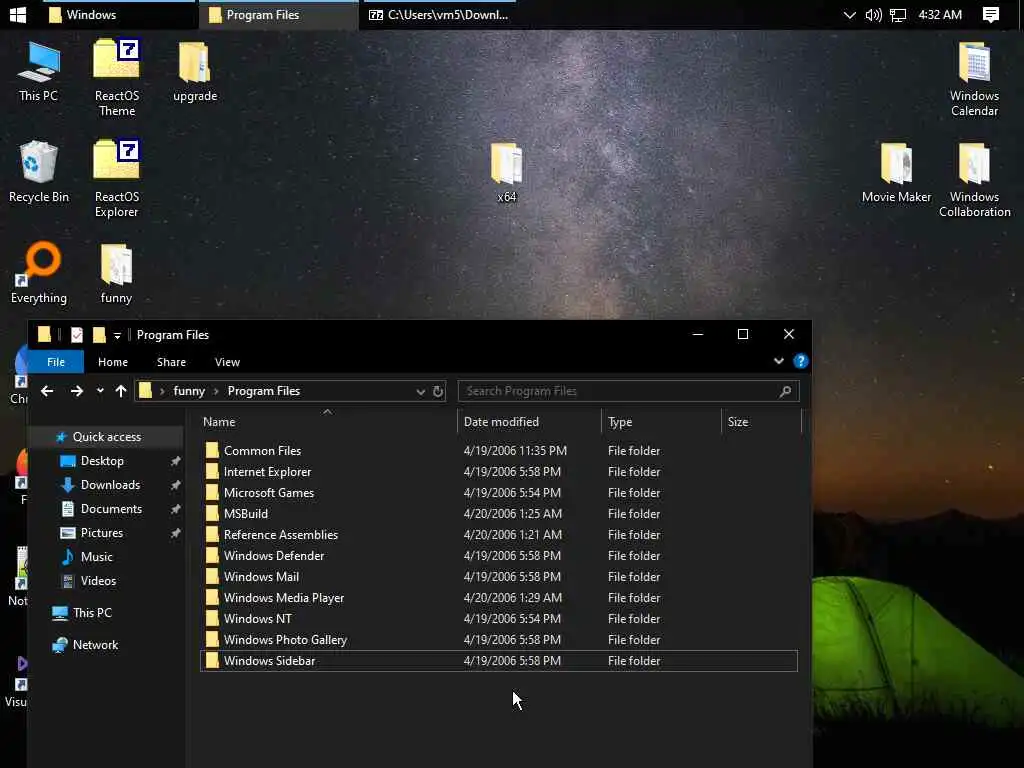
Task: Open Downloads in navigation pane
Action: click(110, 485)
